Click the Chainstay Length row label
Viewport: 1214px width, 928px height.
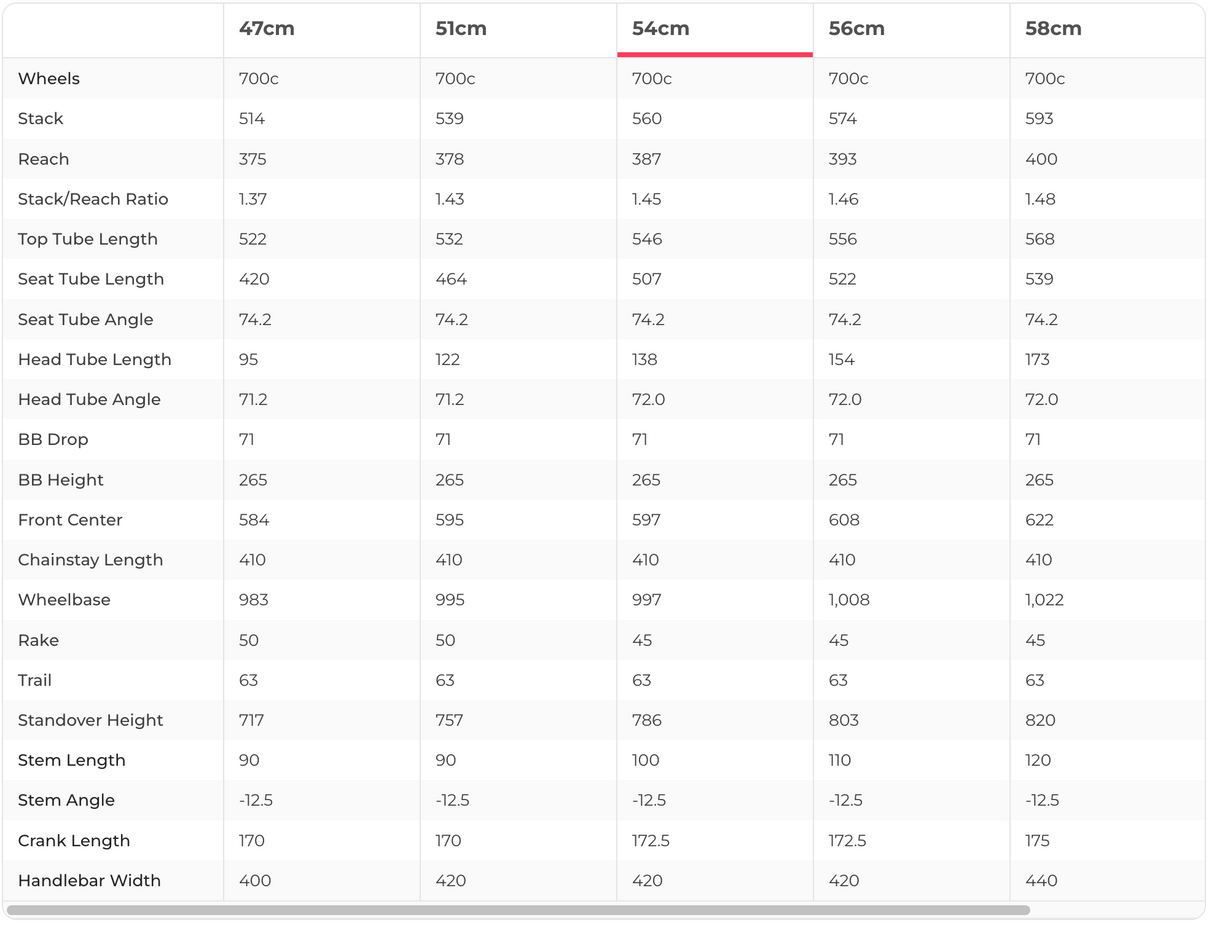[90, 560]
